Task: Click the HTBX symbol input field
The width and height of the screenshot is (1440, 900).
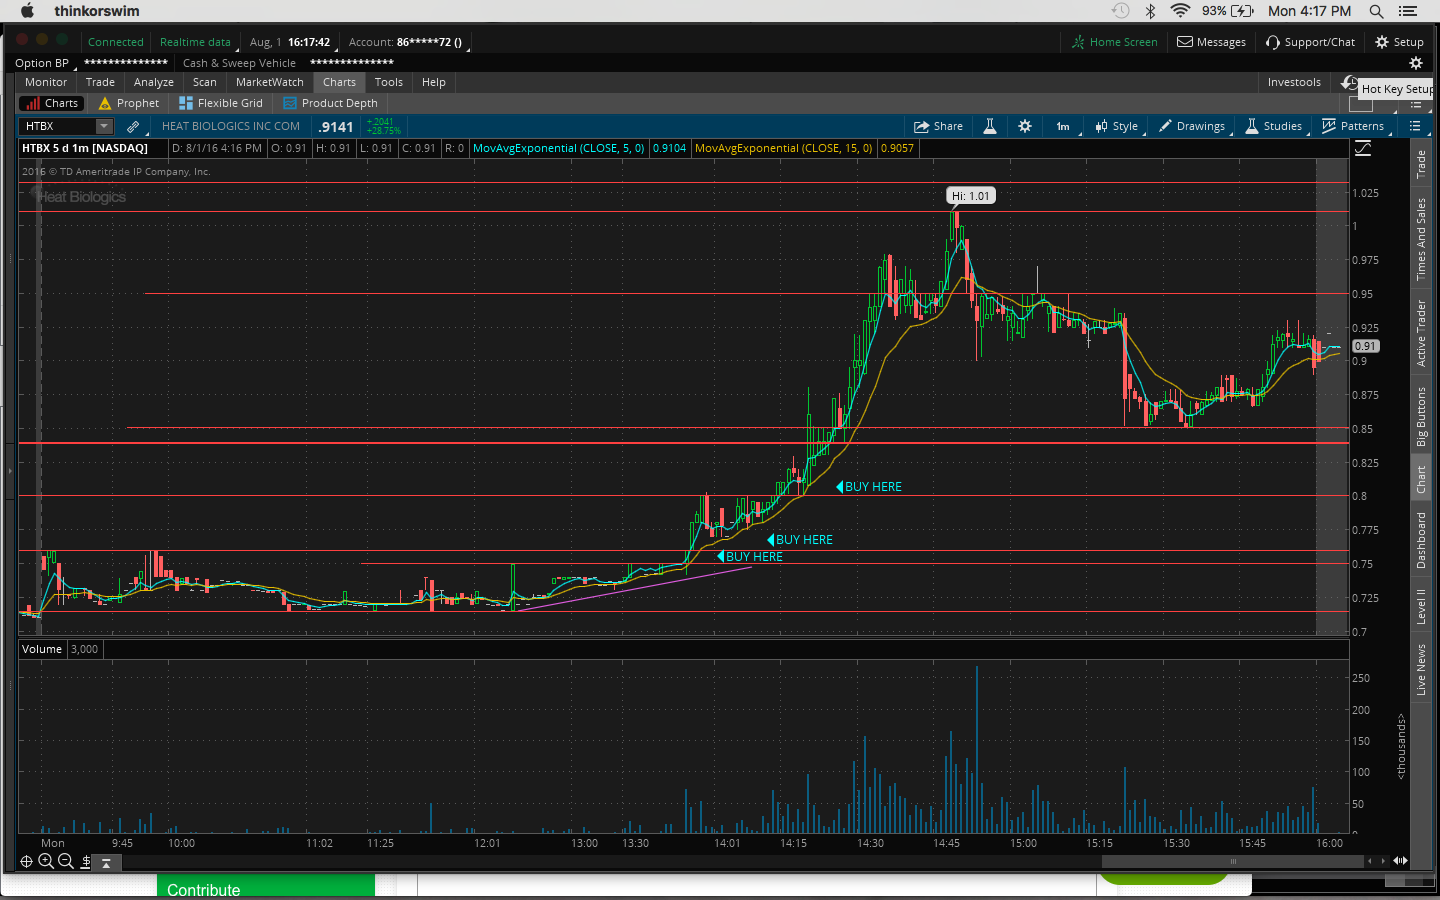Action: pyautogui.click(x=58, y=126)
